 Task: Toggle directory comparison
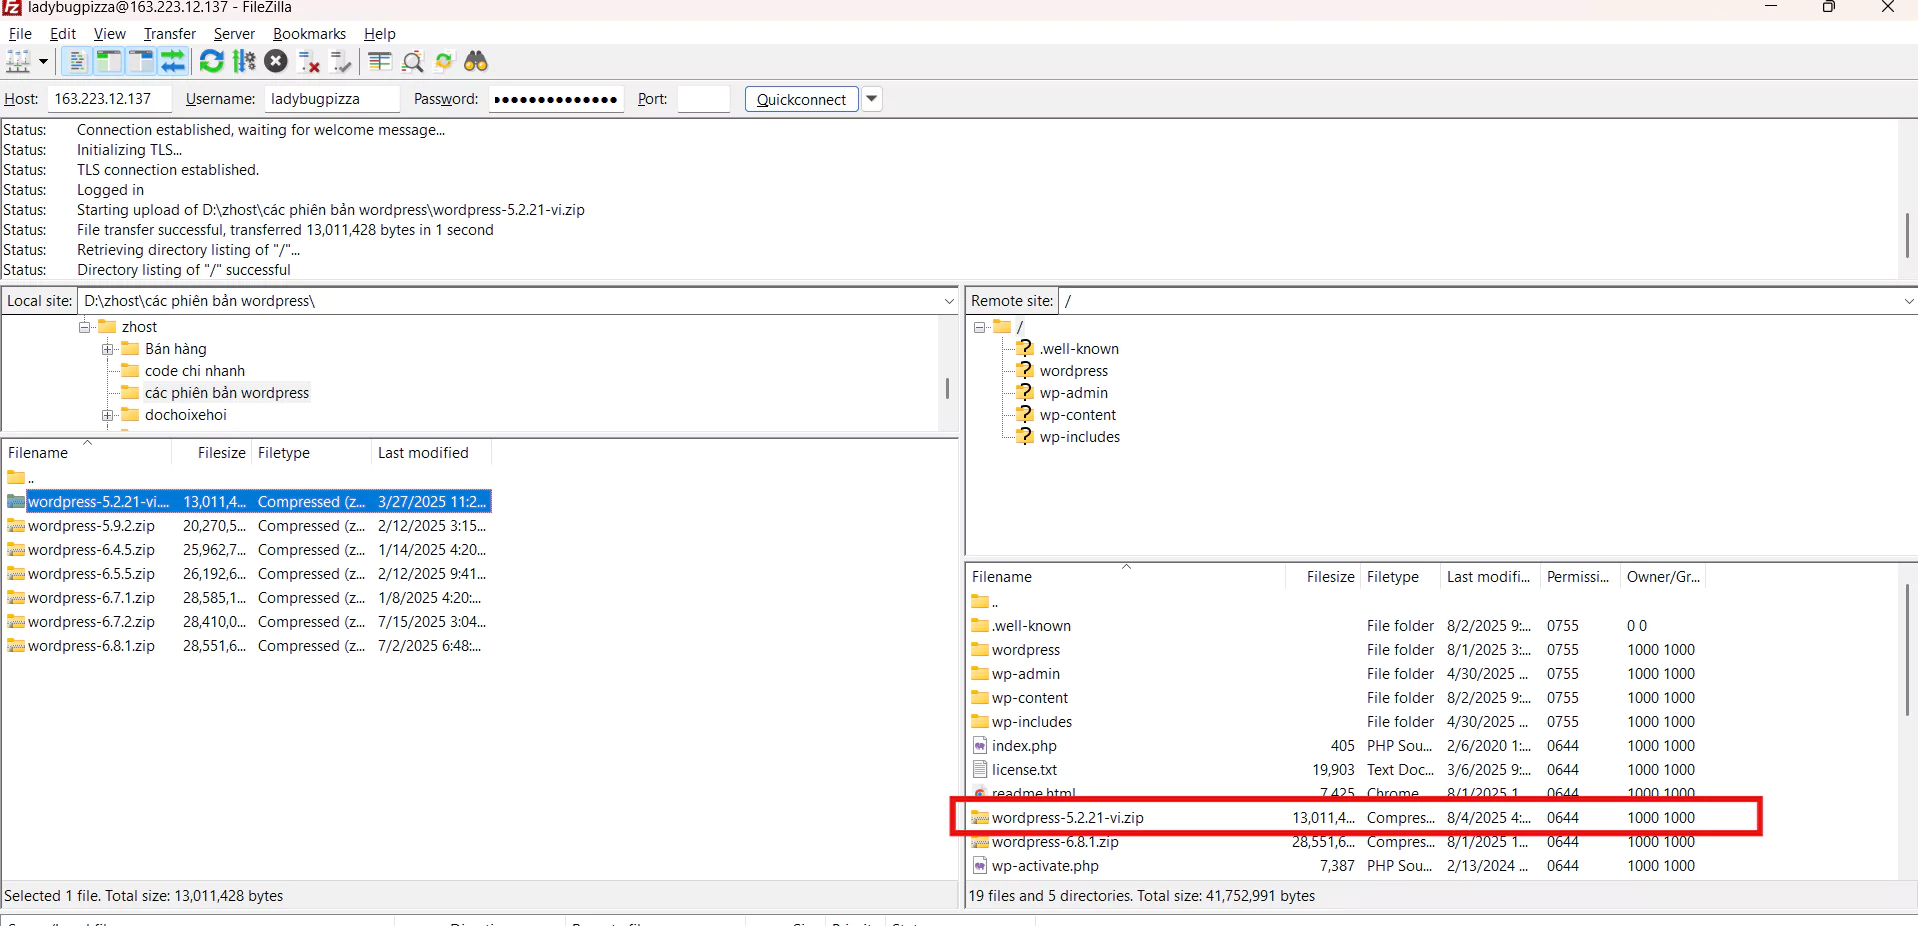click(x=412, y=62)
